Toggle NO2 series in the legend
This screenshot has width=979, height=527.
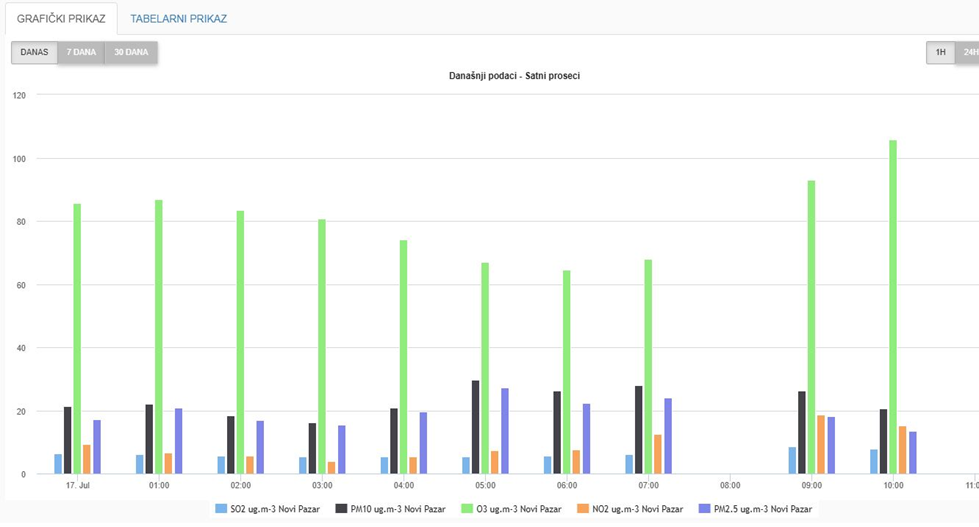(x=632, y=509)
